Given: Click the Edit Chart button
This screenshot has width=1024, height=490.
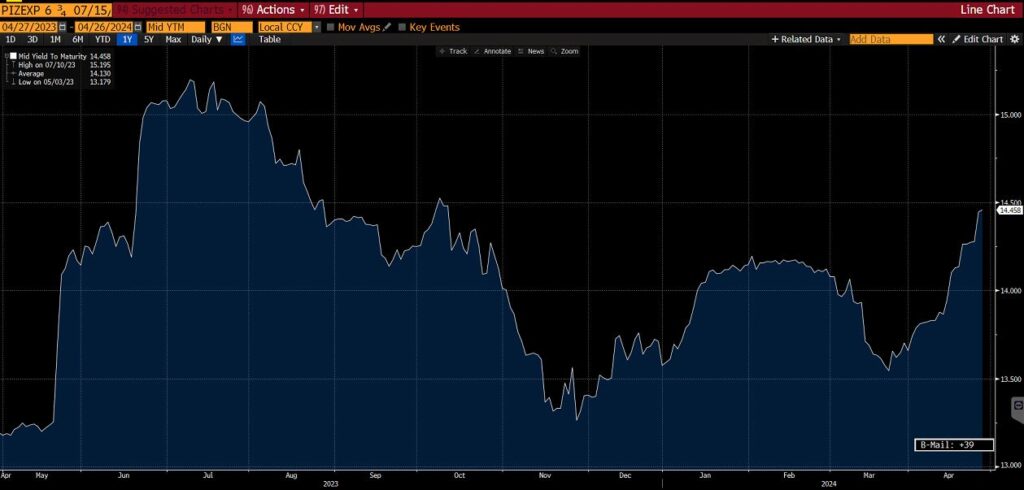Looking at the screenshot, I should [977, 39].
